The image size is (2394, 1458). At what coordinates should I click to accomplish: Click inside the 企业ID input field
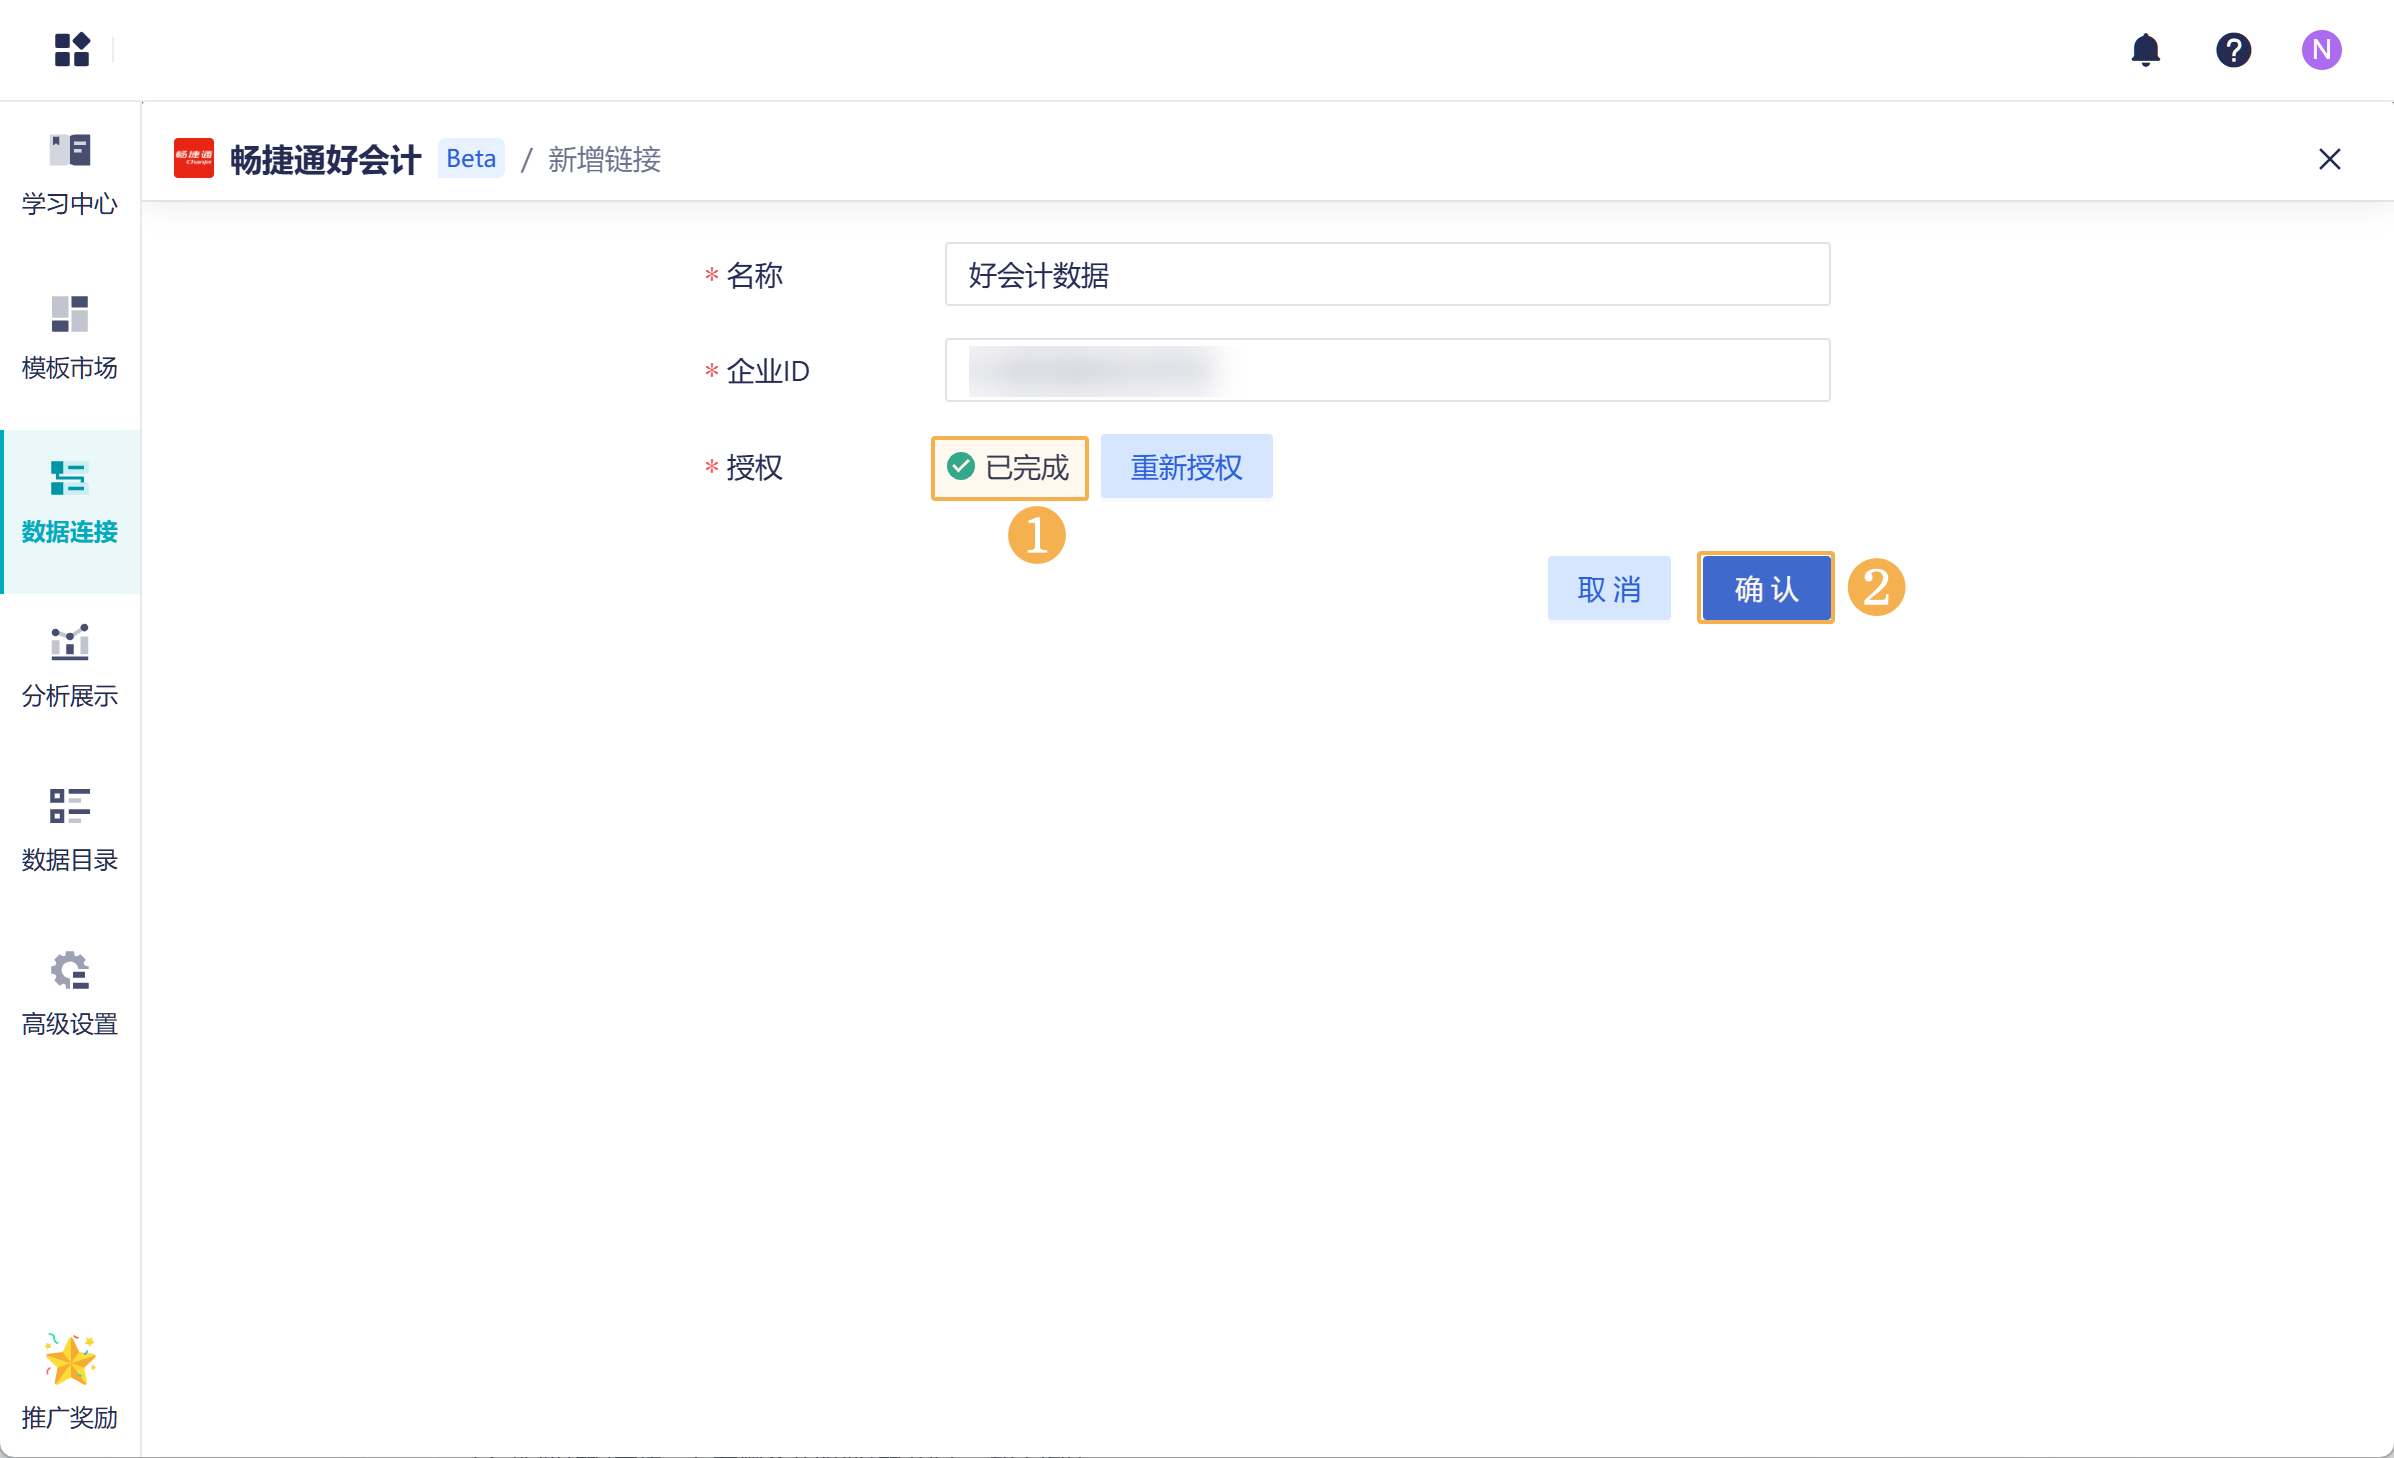click(1386, 370)
